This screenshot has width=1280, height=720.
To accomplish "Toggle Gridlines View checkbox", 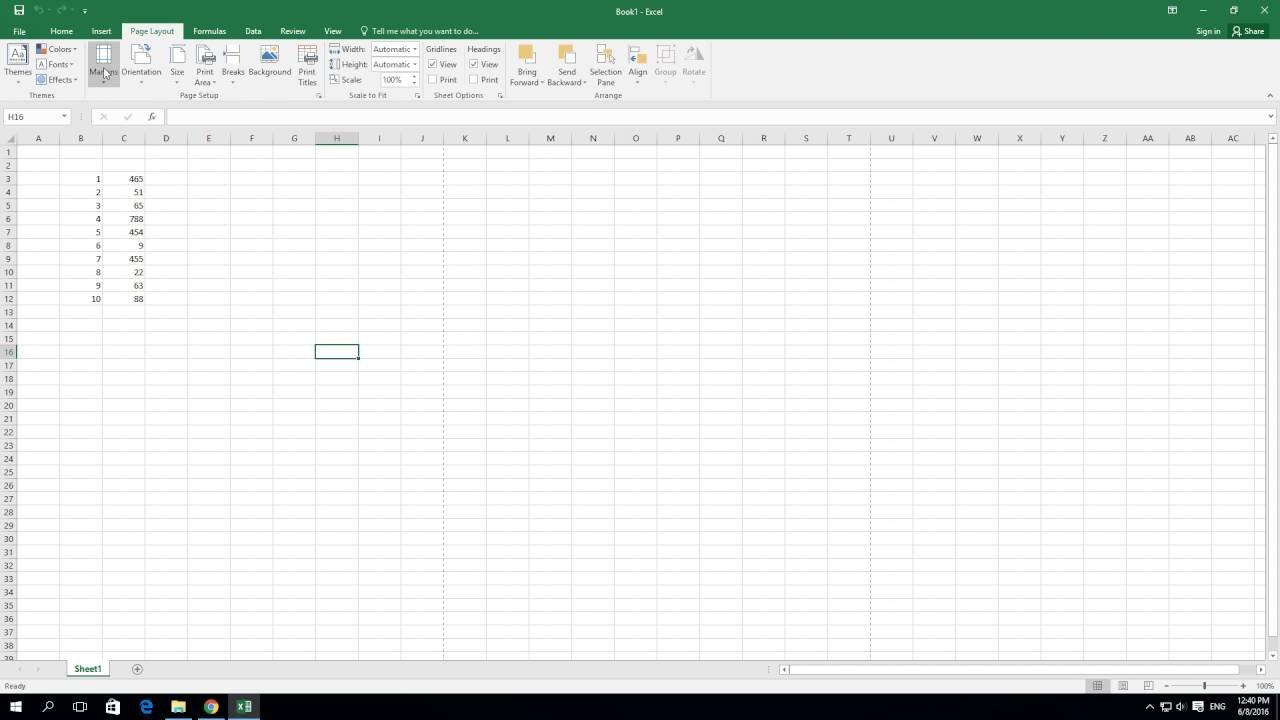I will tap(433, 64).
